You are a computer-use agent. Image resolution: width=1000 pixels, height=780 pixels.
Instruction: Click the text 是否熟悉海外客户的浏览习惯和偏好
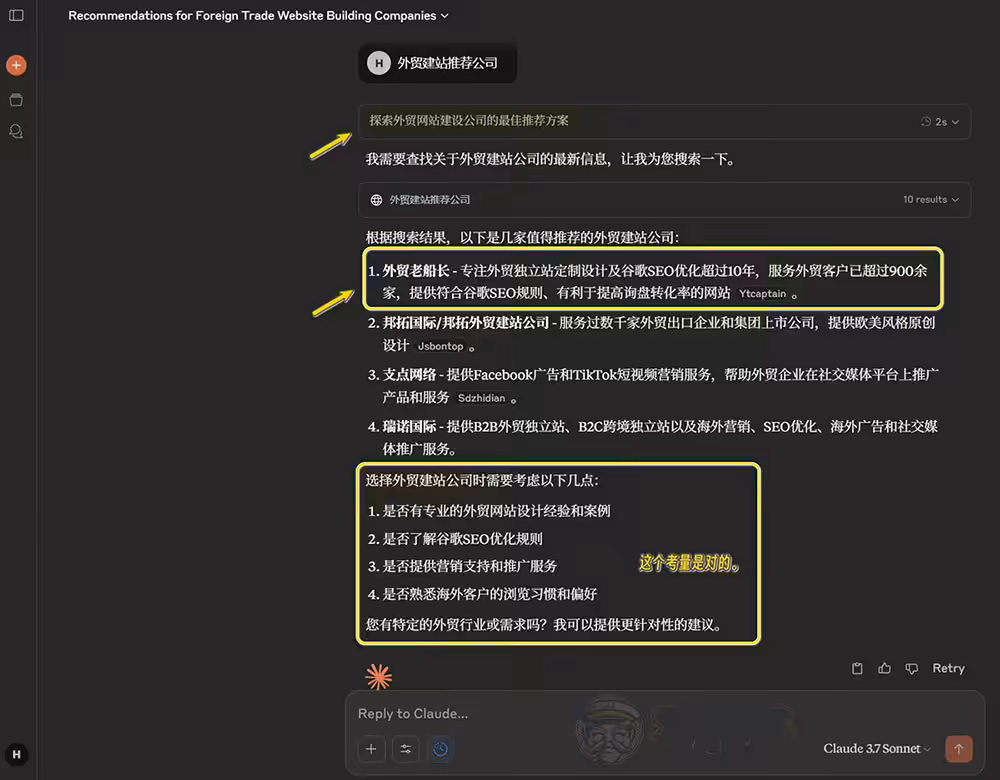[490, 594]
